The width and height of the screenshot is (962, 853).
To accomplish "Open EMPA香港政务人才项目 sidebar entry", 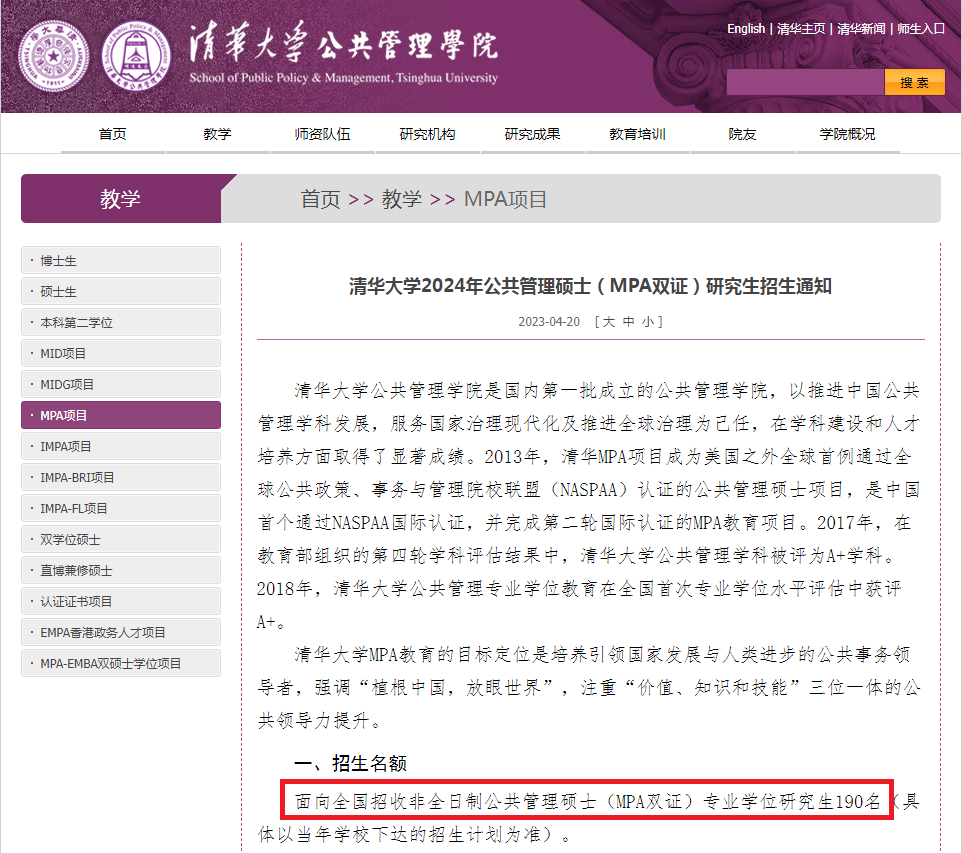I will point(121,633).
